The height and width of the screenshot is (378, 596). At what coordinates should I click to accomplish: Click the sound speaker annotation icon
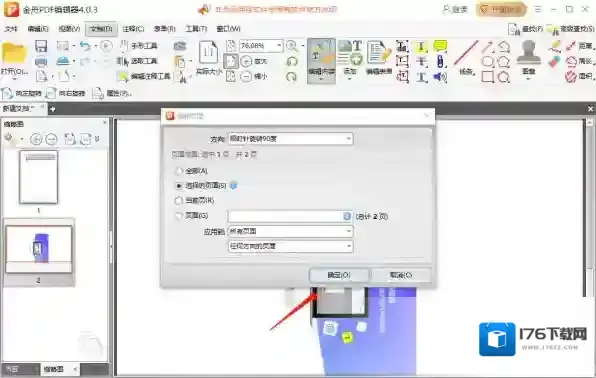click(x=440, y=77)
